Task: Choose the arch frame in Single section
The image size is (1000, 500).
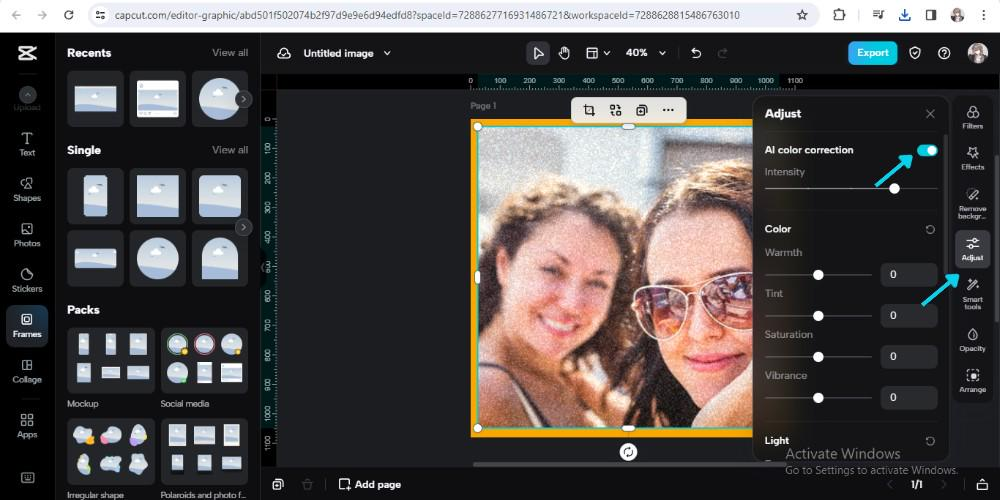Action: click(220, 258)
